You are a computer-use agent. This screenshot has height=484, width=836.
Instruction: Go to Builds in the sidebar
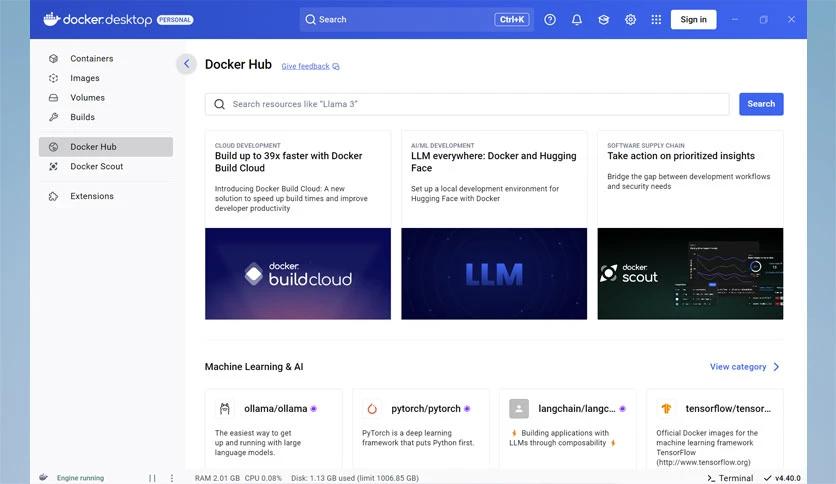point(106,117)
